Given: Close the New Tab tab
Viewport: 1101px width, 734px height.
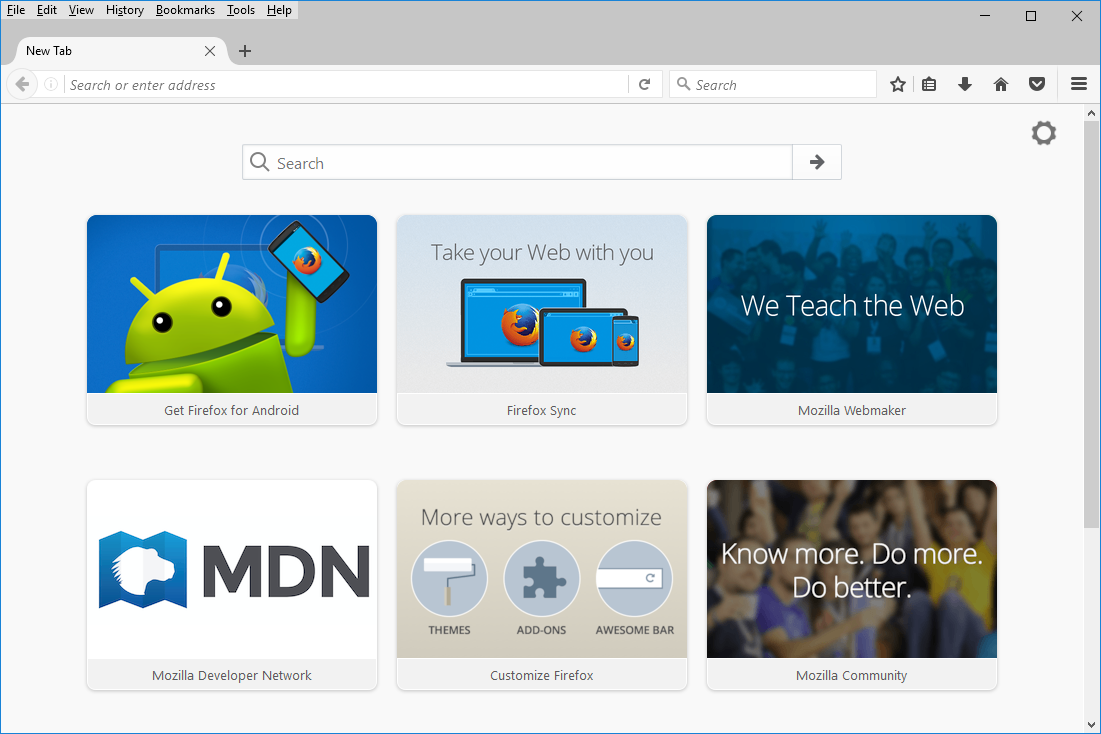Looking at the screenshot, I should tap(209, 51).
